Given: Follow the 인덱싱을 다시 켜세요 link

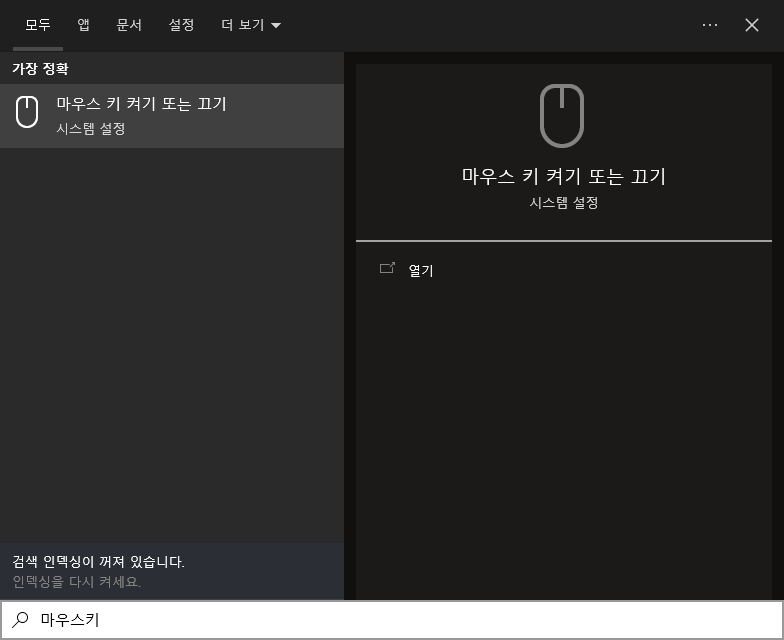Looking at the screenshot, I should tap(77, 582).
